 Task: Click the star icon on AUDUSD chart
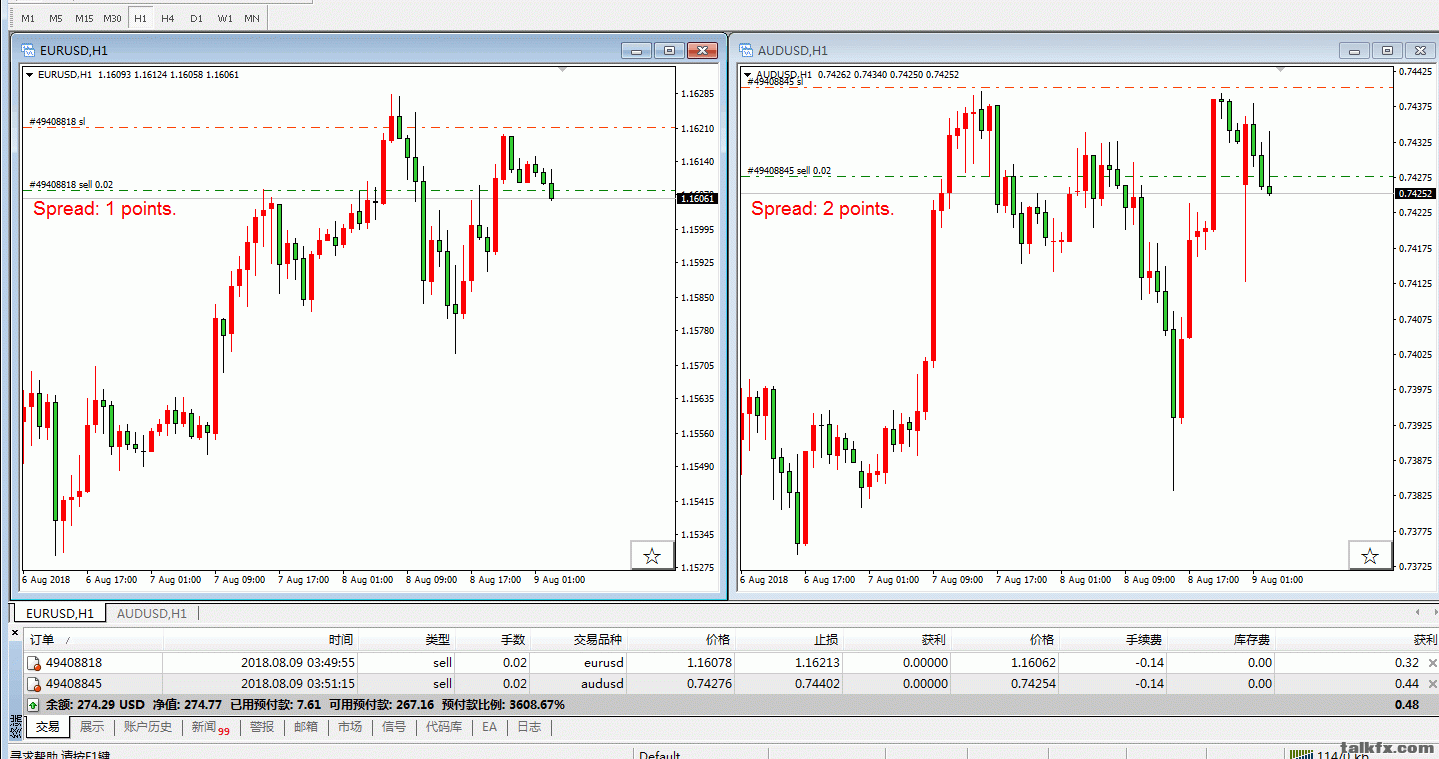1370,556
